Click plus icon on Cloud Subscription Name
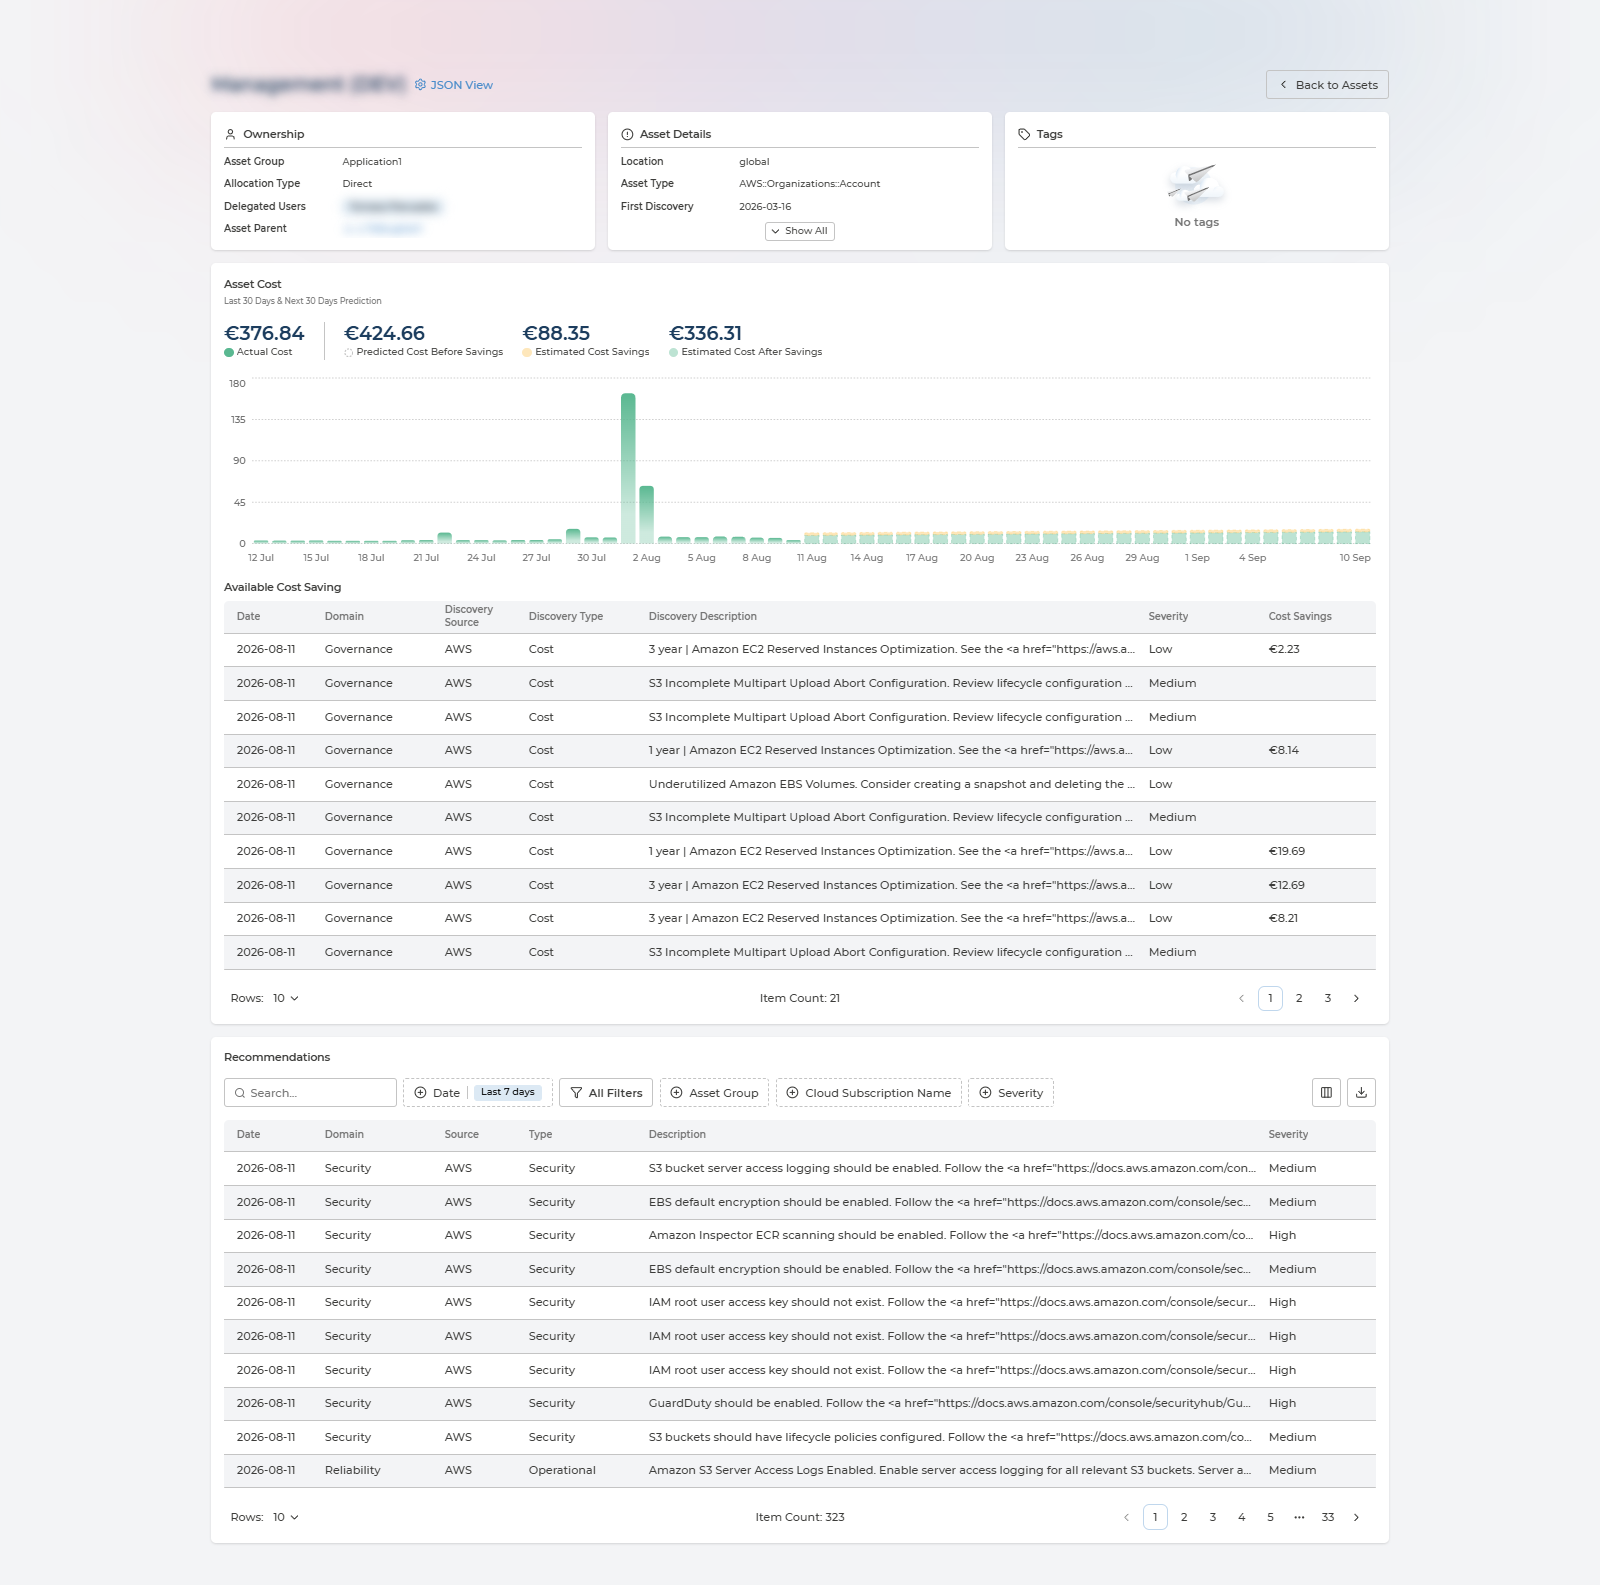Image resolution: width=1600 pixels, height=1585 pixels. tap(792, 1093)
